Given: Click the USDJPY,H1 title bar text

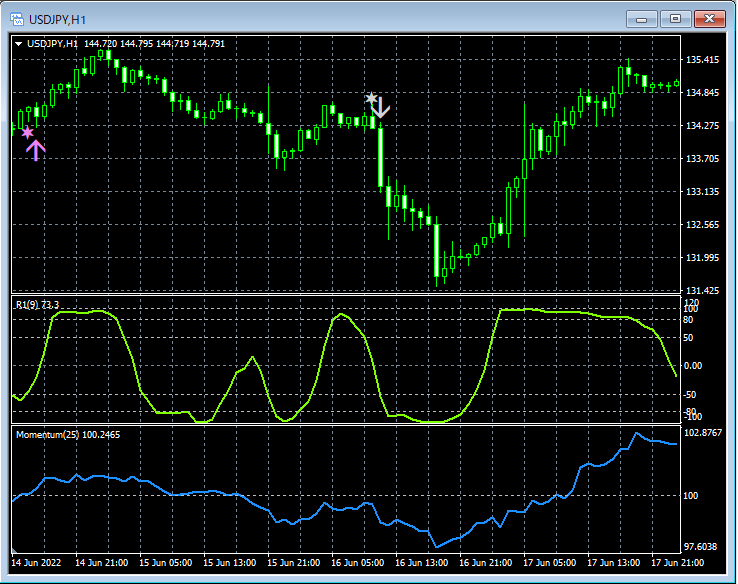Looking at the screenshot, I should (x=56, y=18).
